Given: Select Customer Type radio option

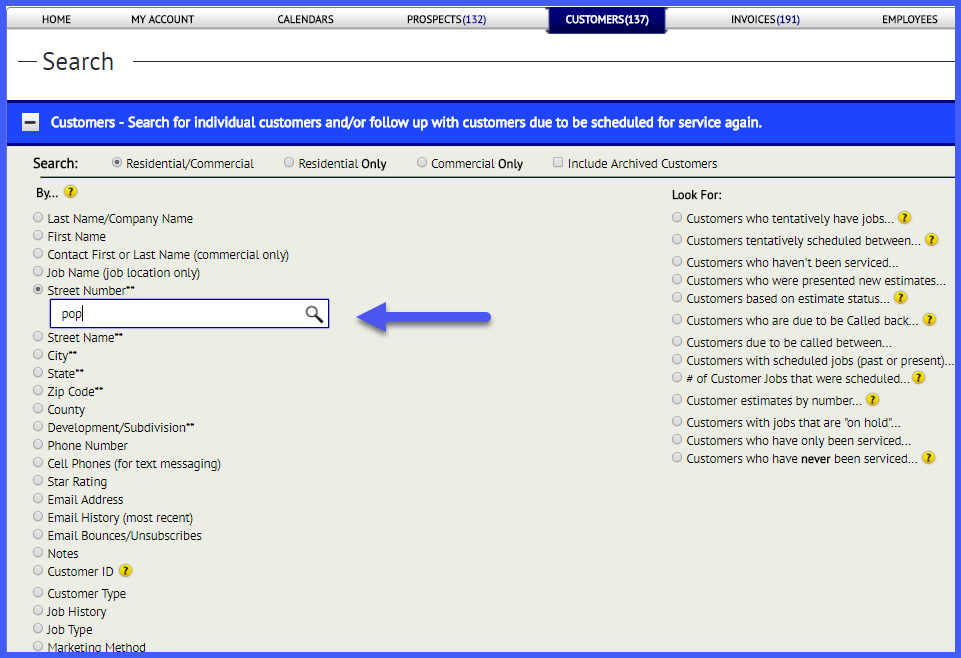Looking at the screenshot, I should (x=38, y=592).
